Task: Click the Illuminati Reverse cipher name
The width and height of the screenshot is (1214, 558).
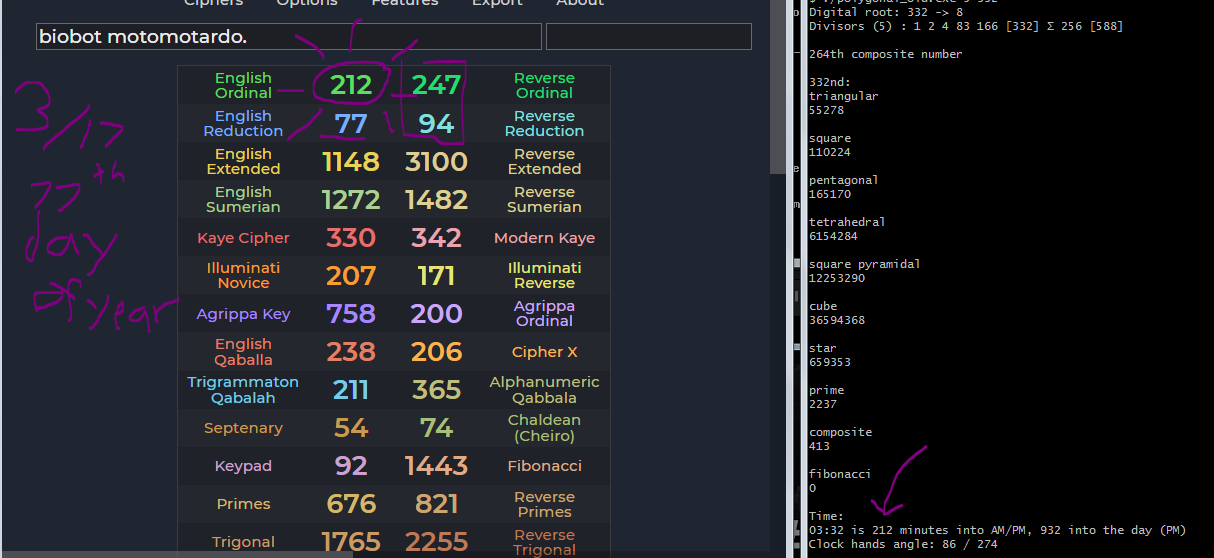Action: point(544,275)
